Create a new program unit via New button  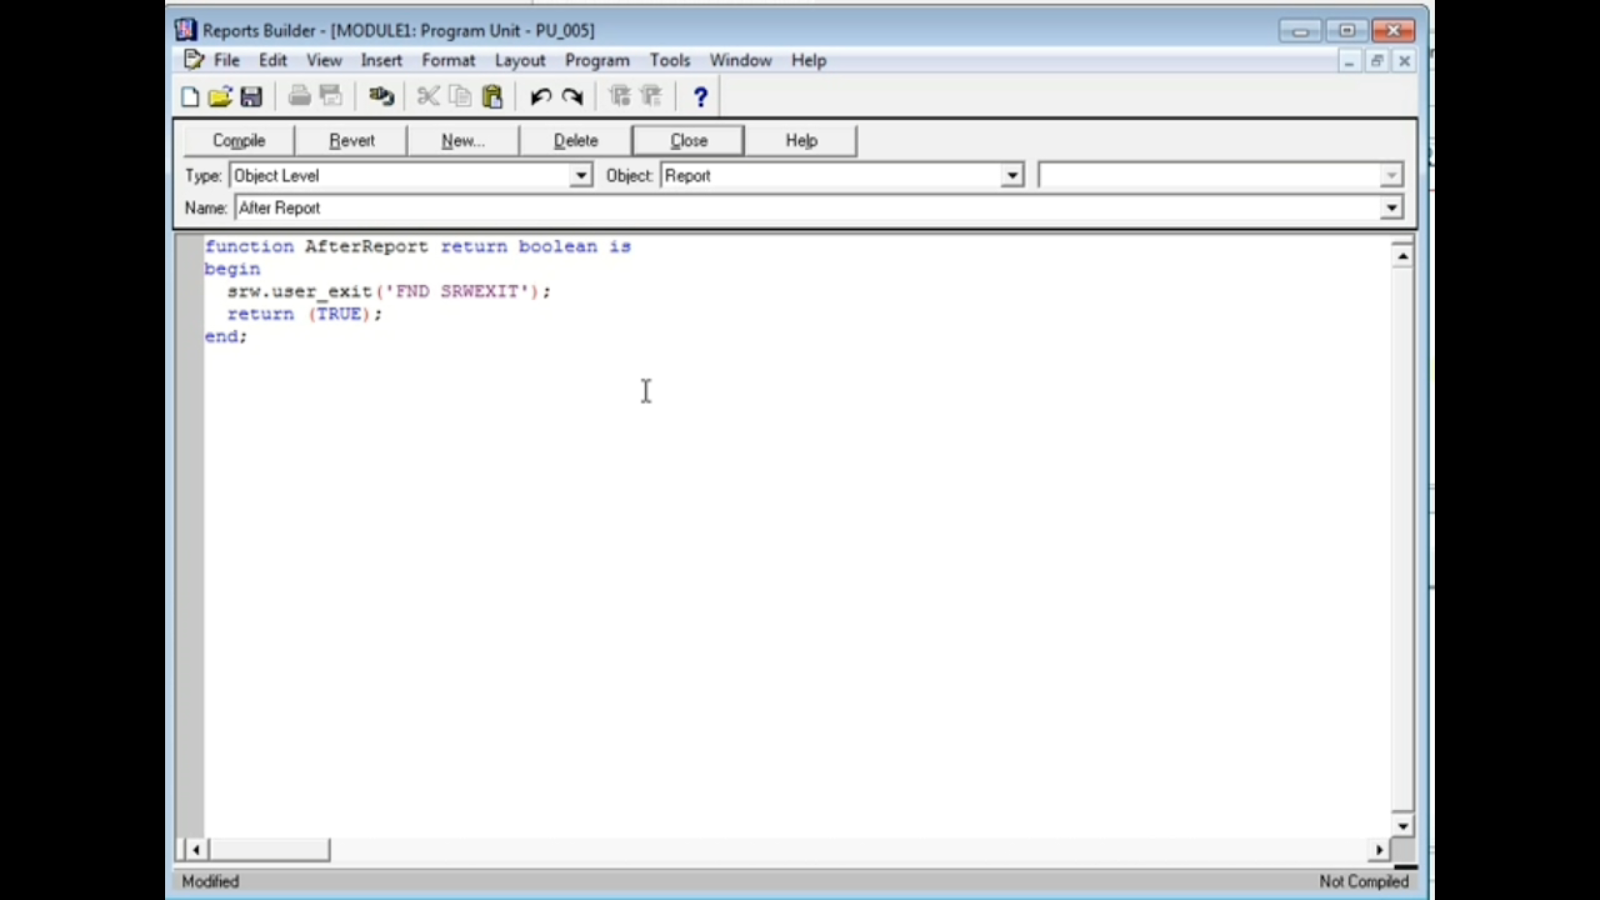point(462,140)
